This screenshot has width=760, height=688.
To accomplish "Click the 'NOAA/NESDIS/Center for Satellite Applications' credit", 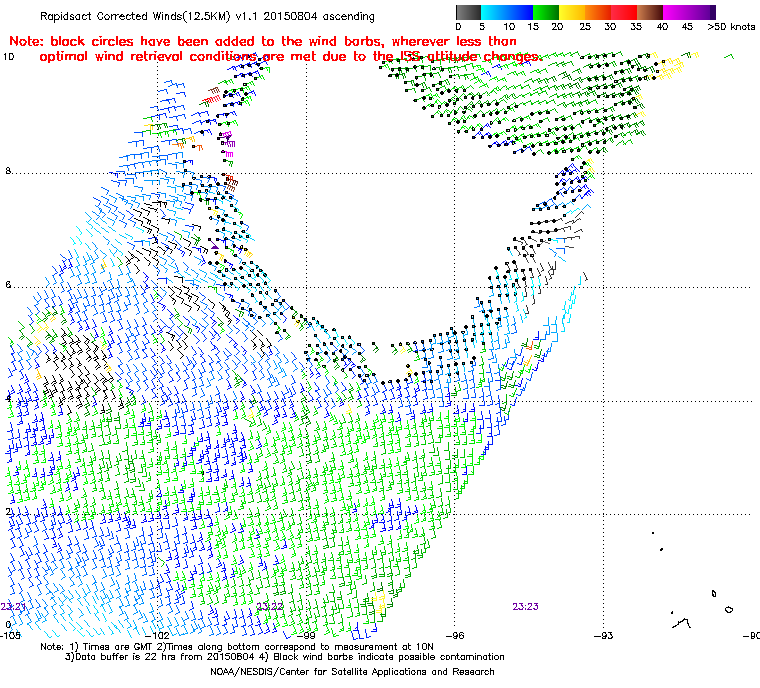I will [x=352, y=672].
